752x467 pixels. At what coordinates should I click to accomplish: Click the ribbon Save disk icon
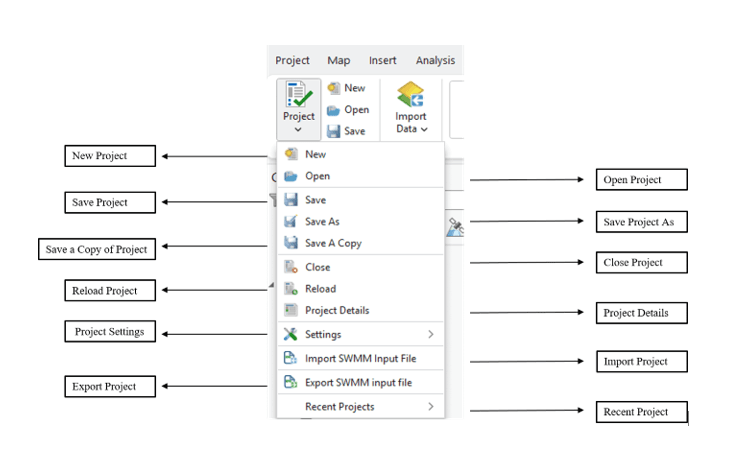[x=333, y=131]
